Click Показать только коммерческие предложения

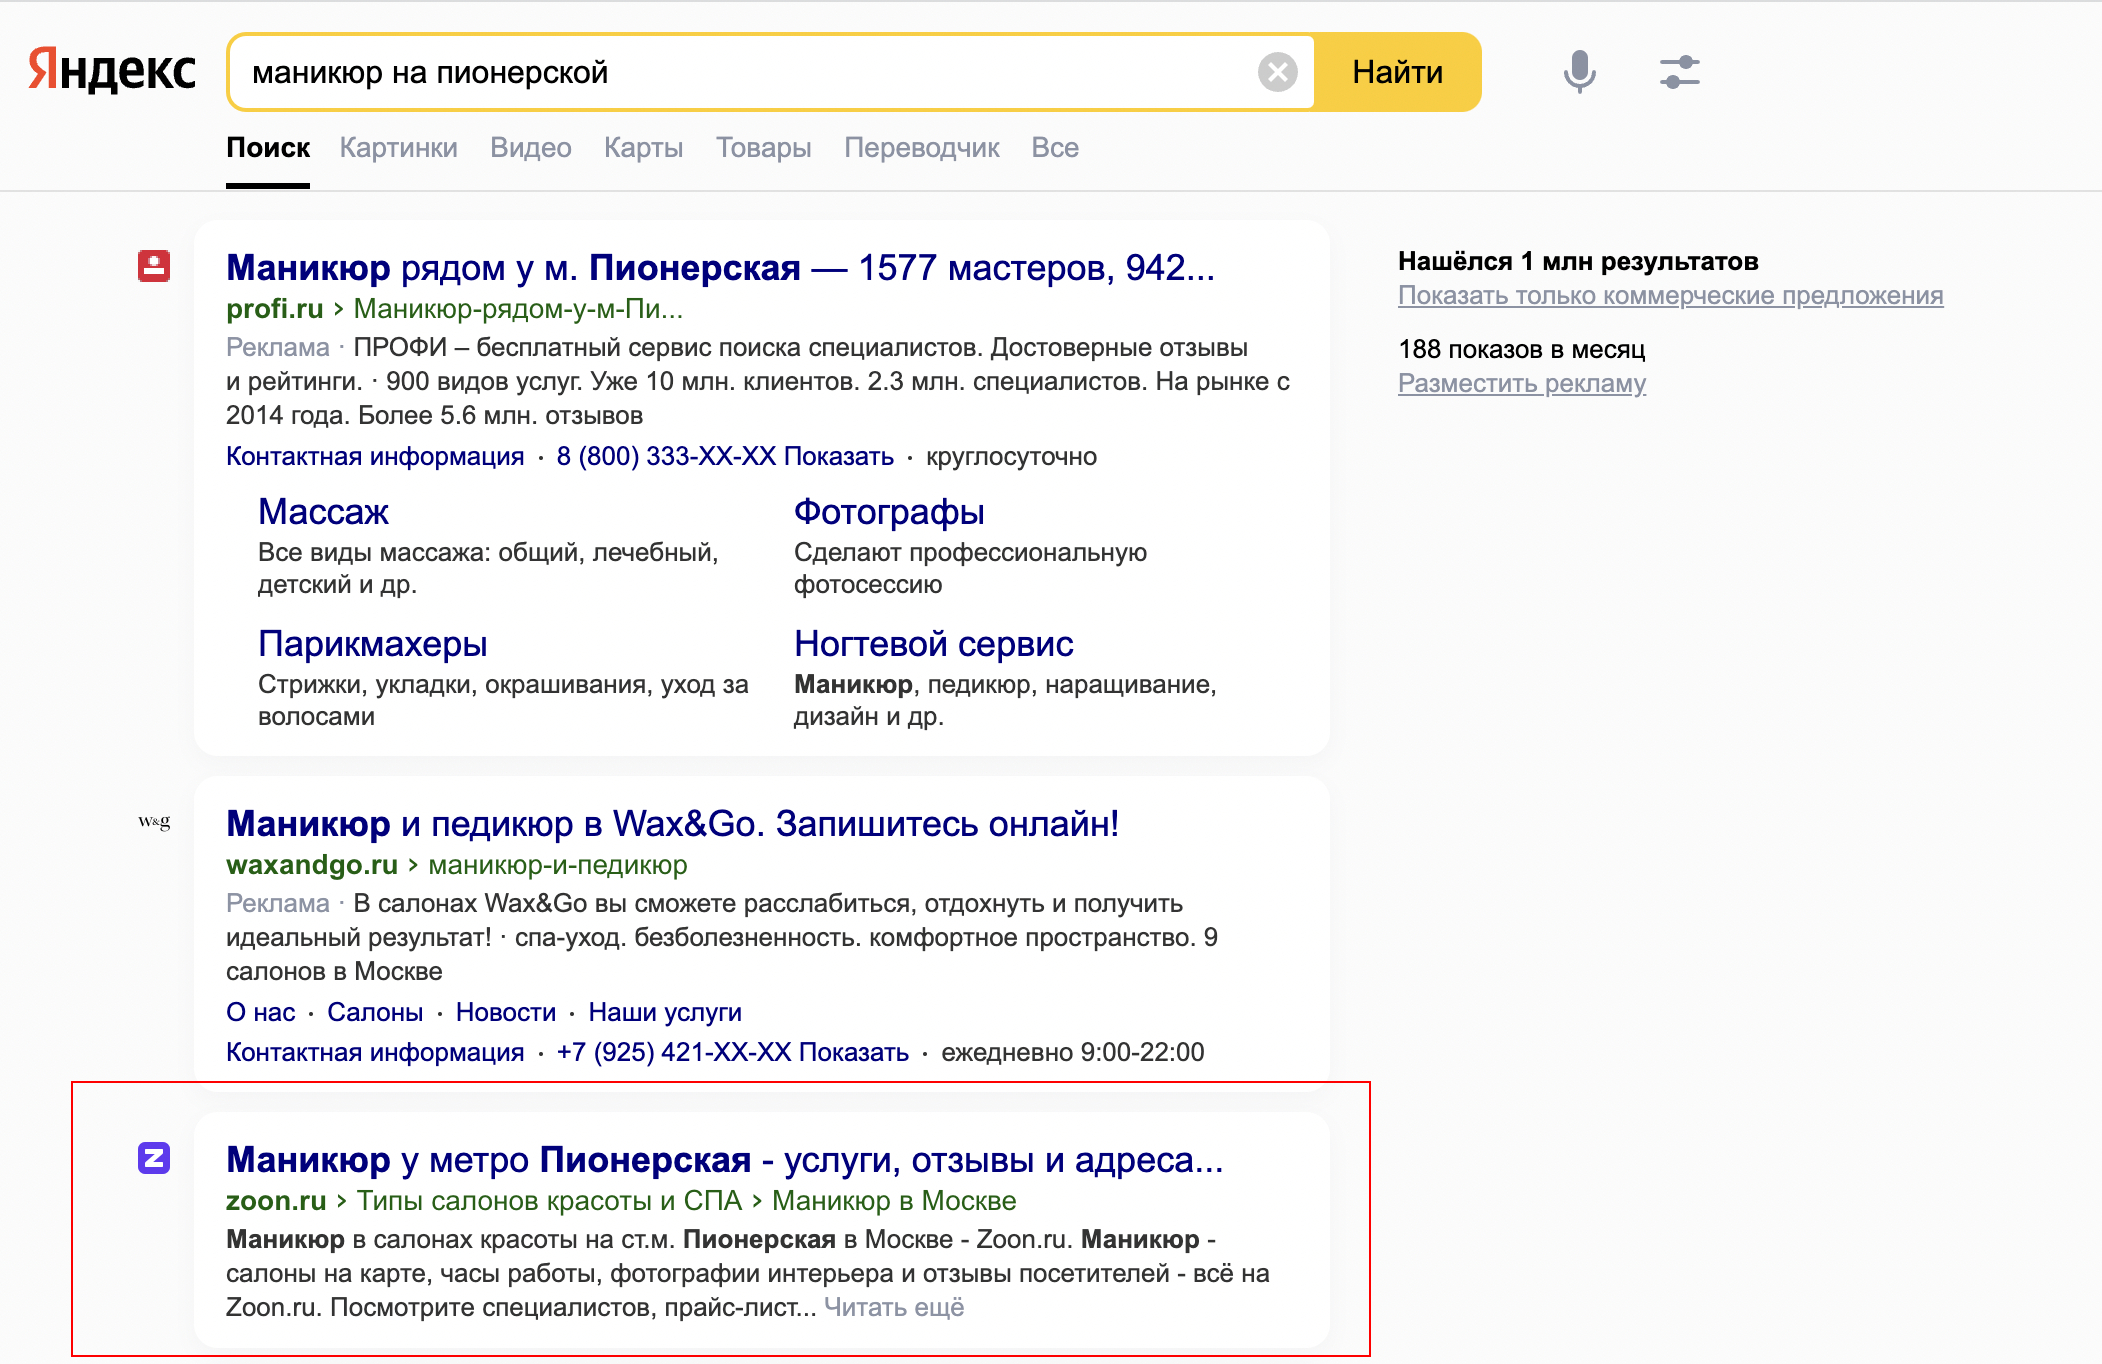click(x=1670, y=296)
